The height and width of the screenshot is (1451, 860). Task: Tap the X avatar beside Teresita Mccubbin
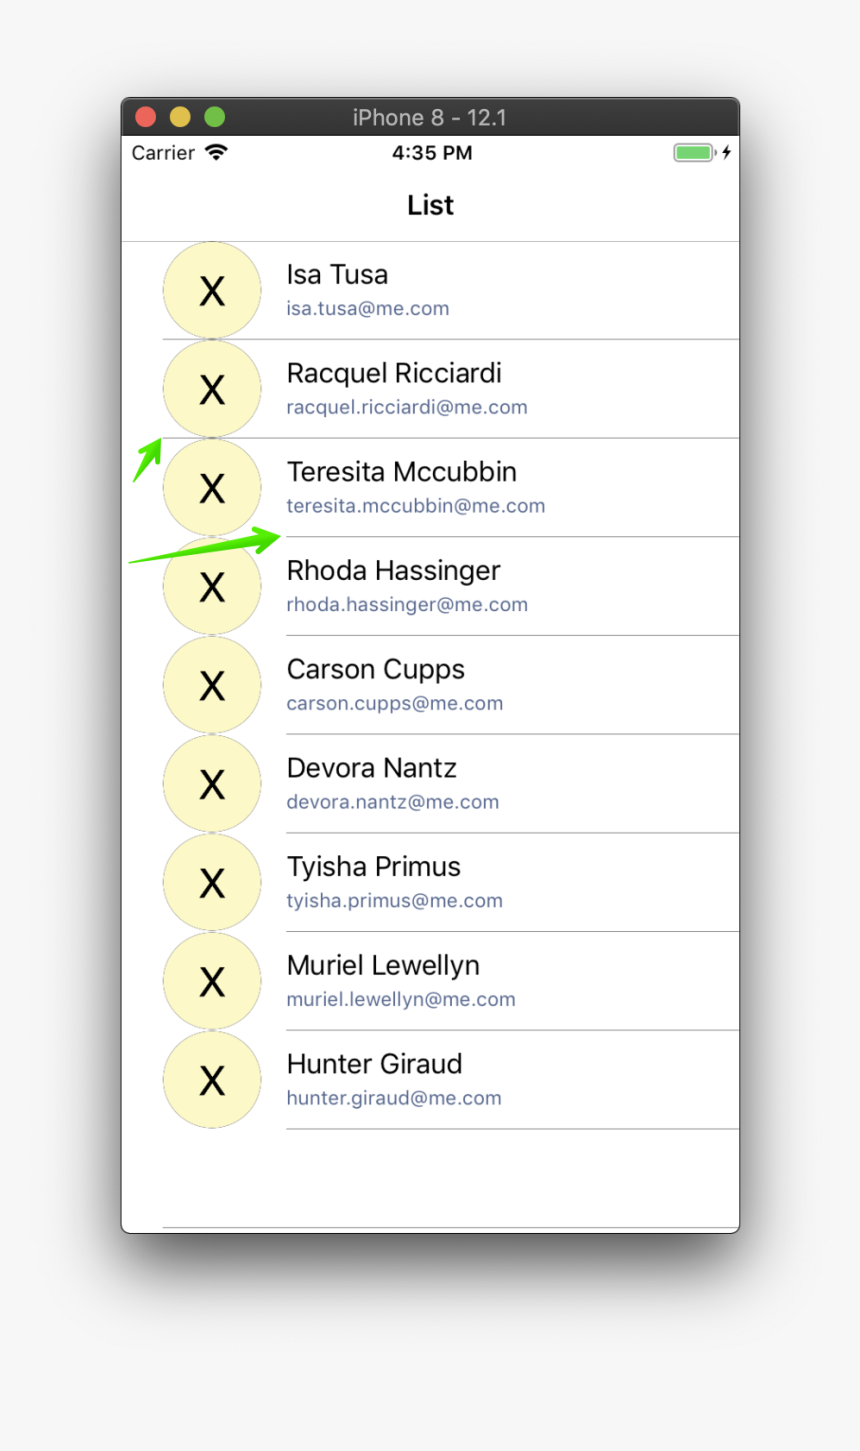coord(212,488)
